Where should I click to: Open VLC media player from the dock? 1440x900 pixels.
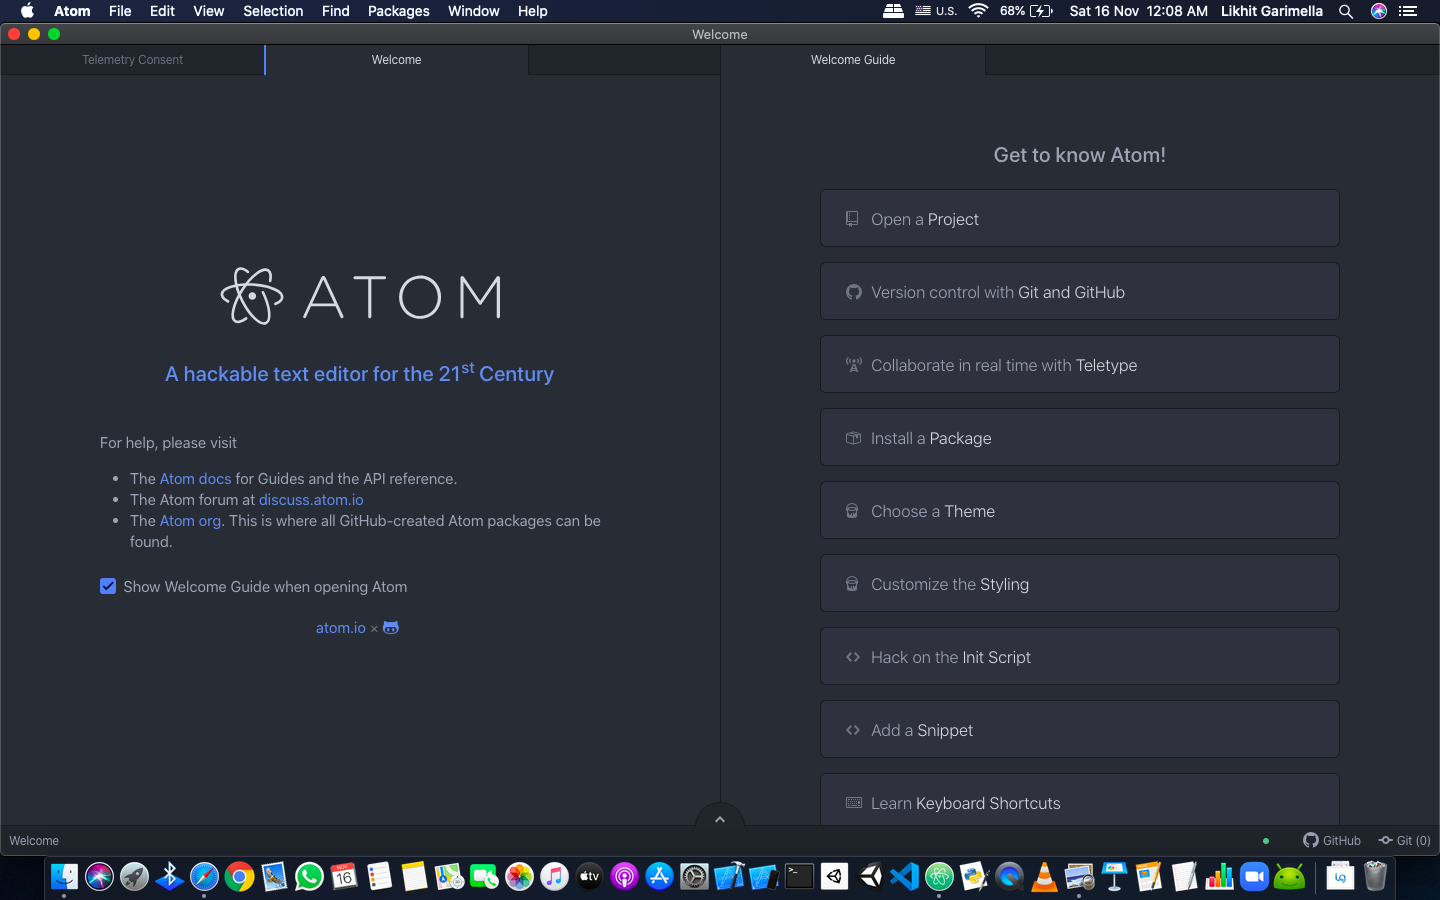(x=1044, y=877)
